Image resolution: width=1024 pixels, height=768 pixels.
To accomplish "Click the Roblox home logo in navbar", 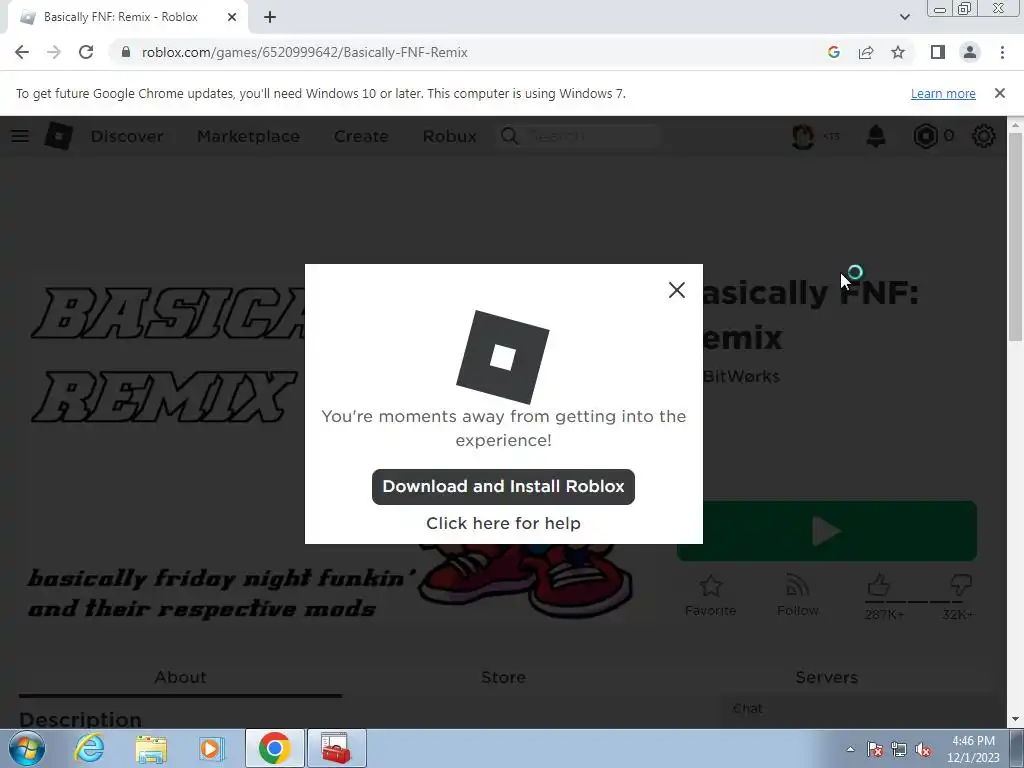I will tap(58, 136).
